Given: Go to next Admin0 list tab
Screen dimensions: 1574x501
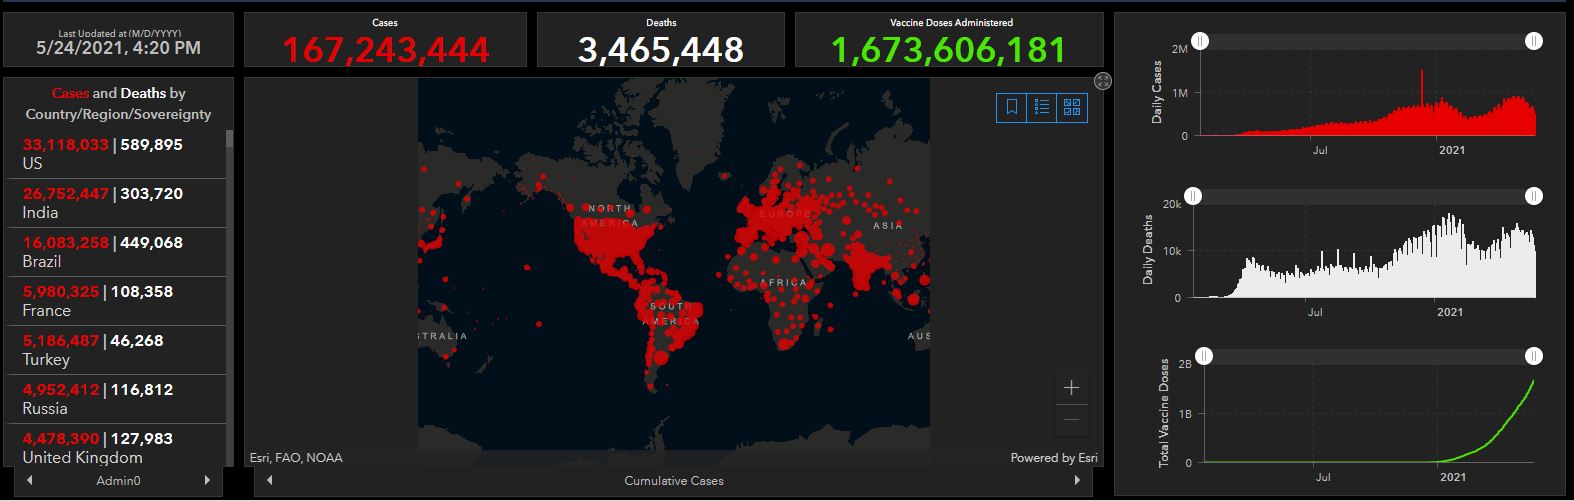Looking at the screenshot, I should coord(207,481).
